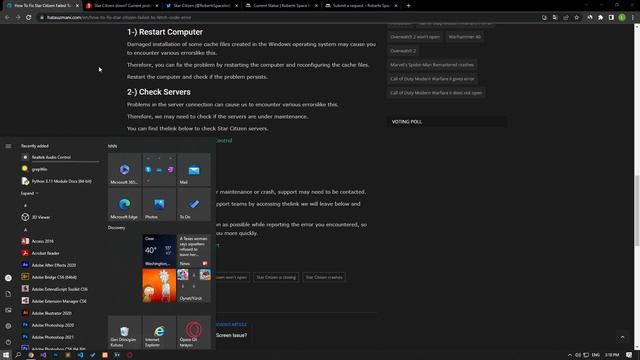
Task: Switch to the Current Status Roberts Space tab
Action: (x=281, y=6)
